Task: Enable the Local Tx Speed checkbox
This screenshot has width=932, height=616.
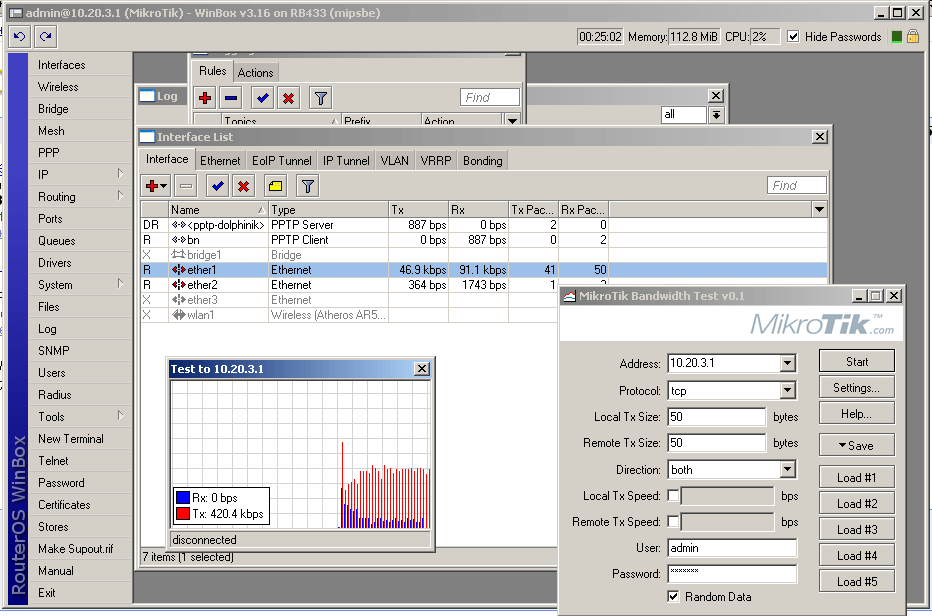Action: (x=673, y=496)
